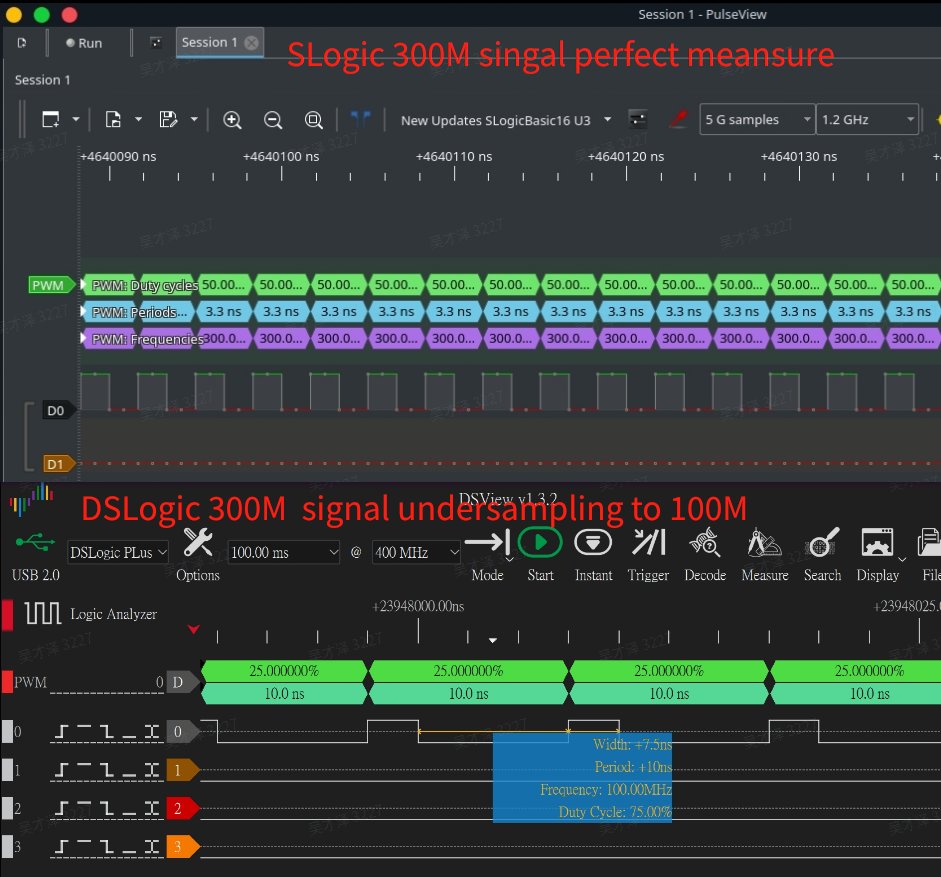The height and width of the screenshot is (877, 941).
Task: Click the channel 0 gray label tag
Action: 182,731
